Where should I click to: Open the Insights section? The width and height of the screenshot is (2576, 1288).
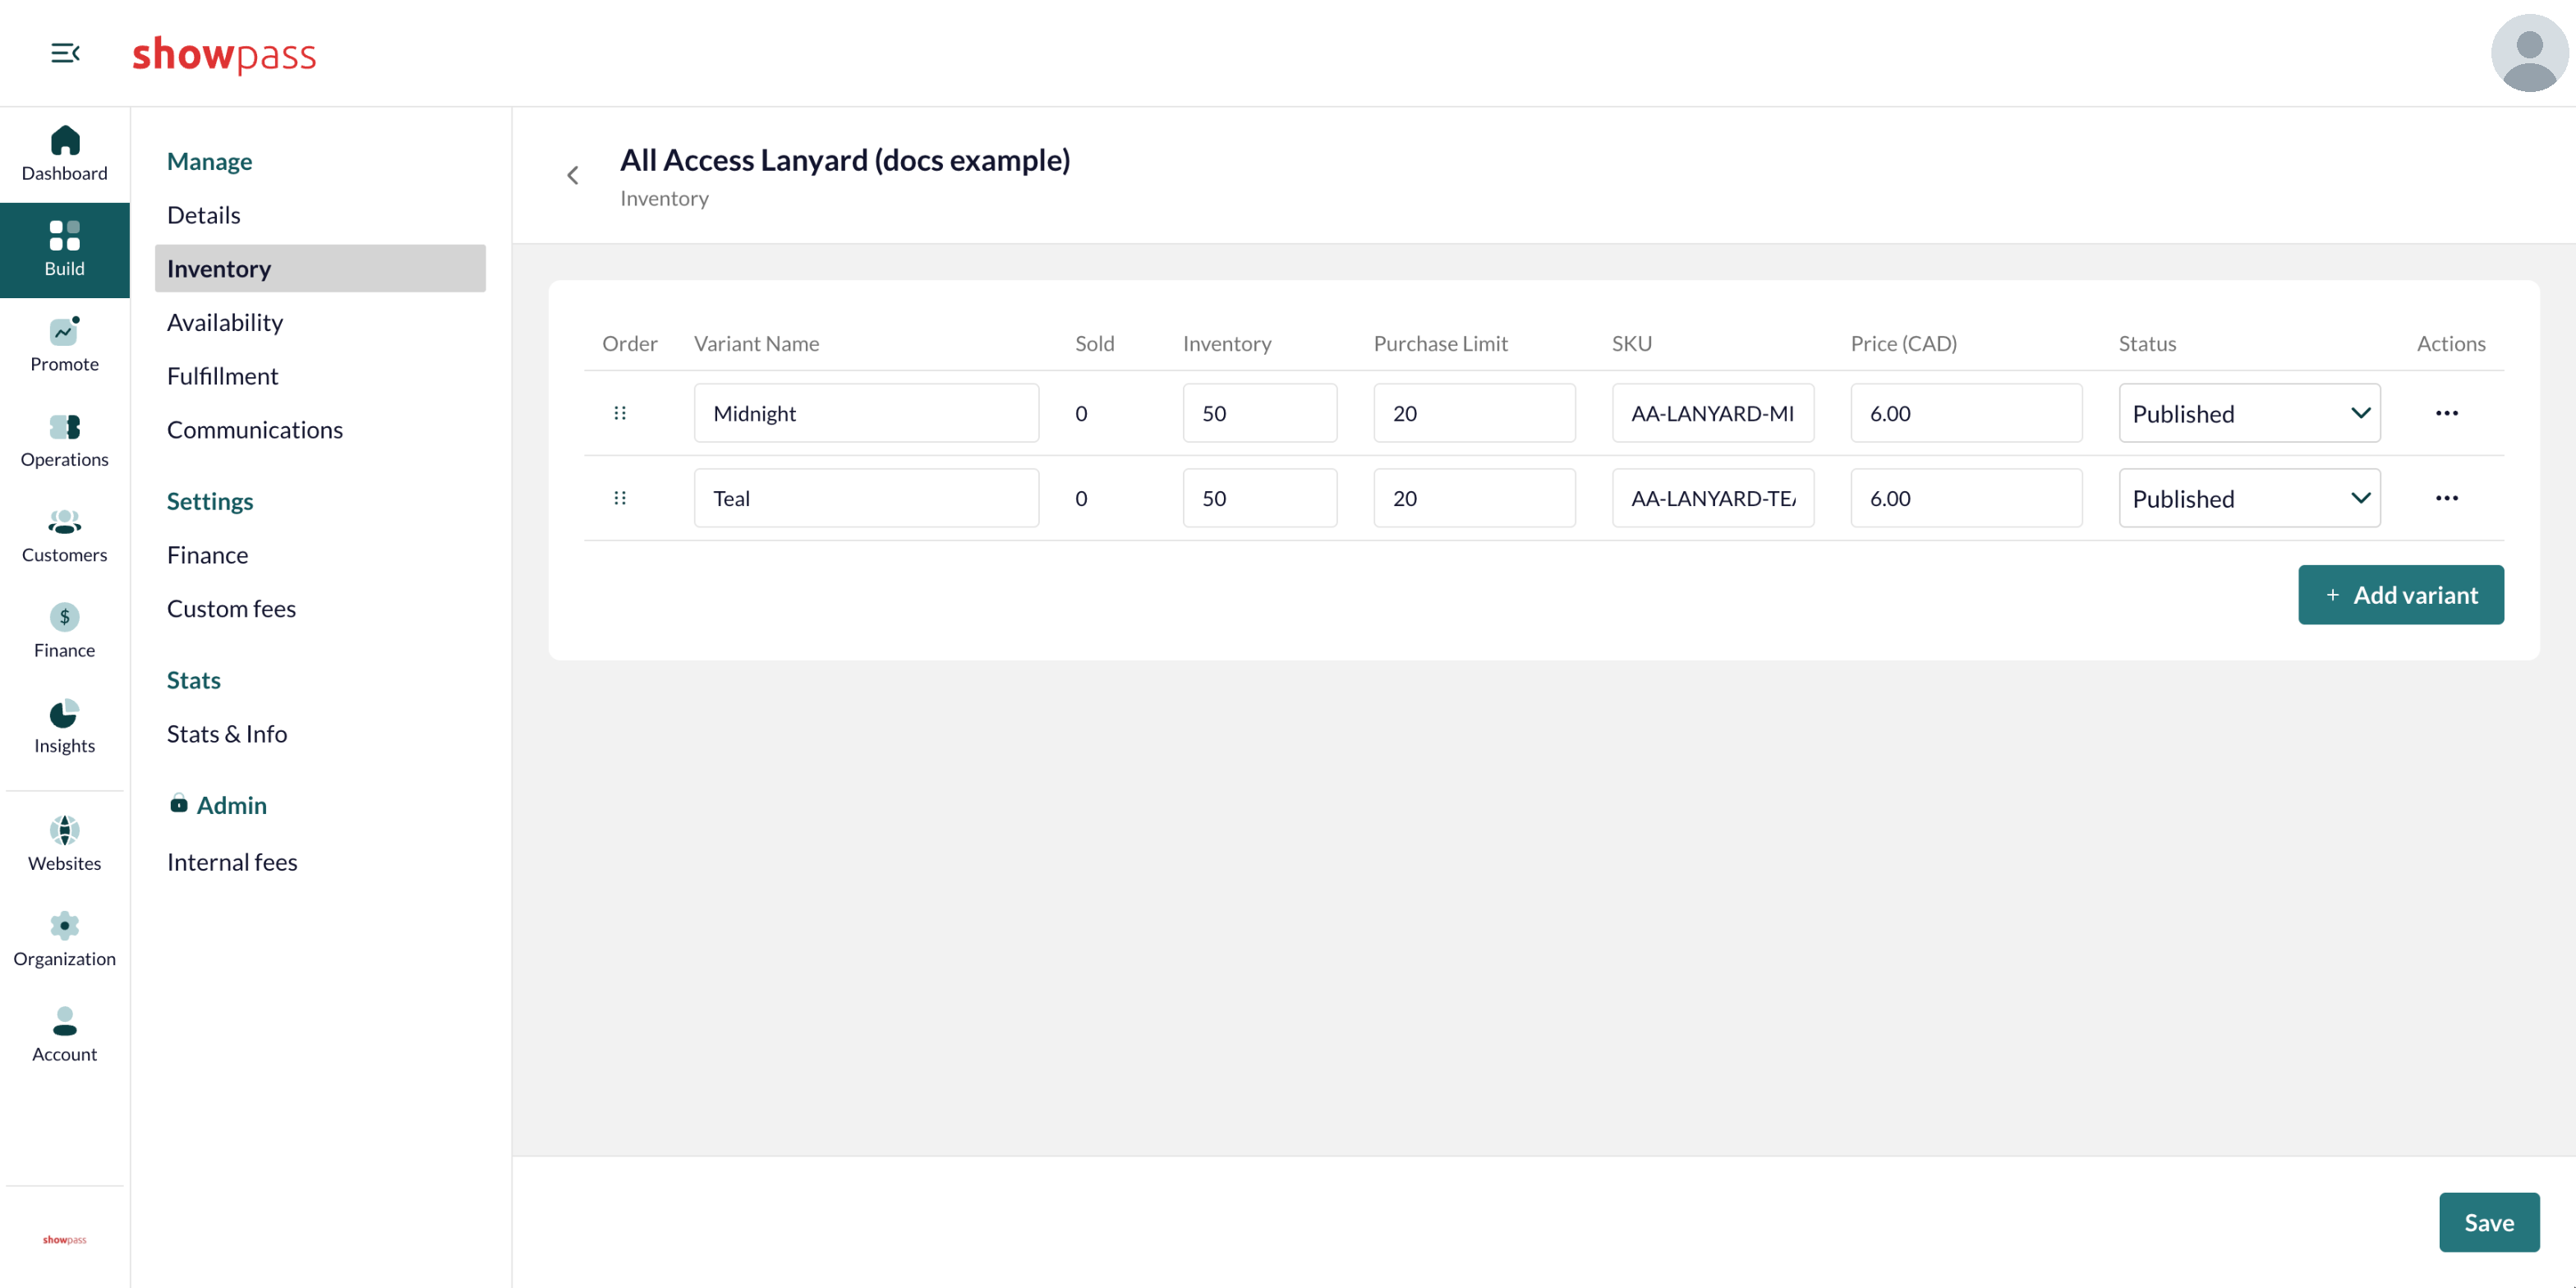(65, 727)
